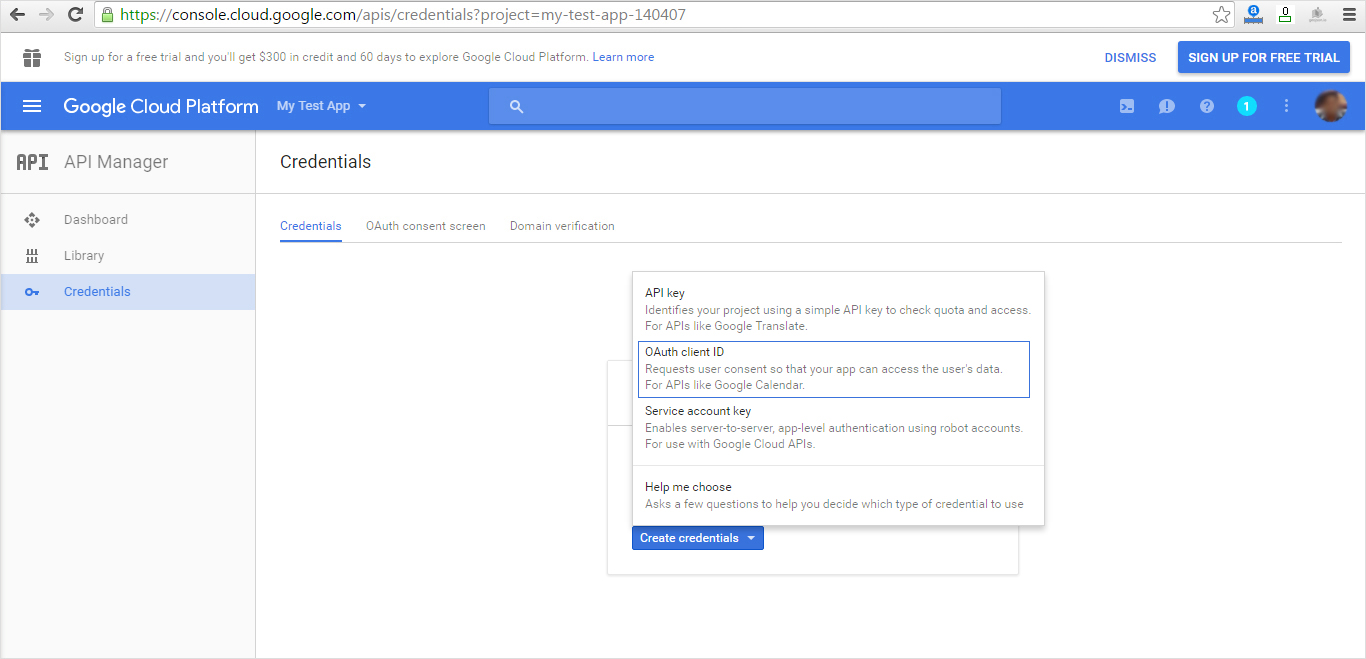Click the Credentials page heading
The width and height of the screenshot is (1366, 659).
point(325,162)
